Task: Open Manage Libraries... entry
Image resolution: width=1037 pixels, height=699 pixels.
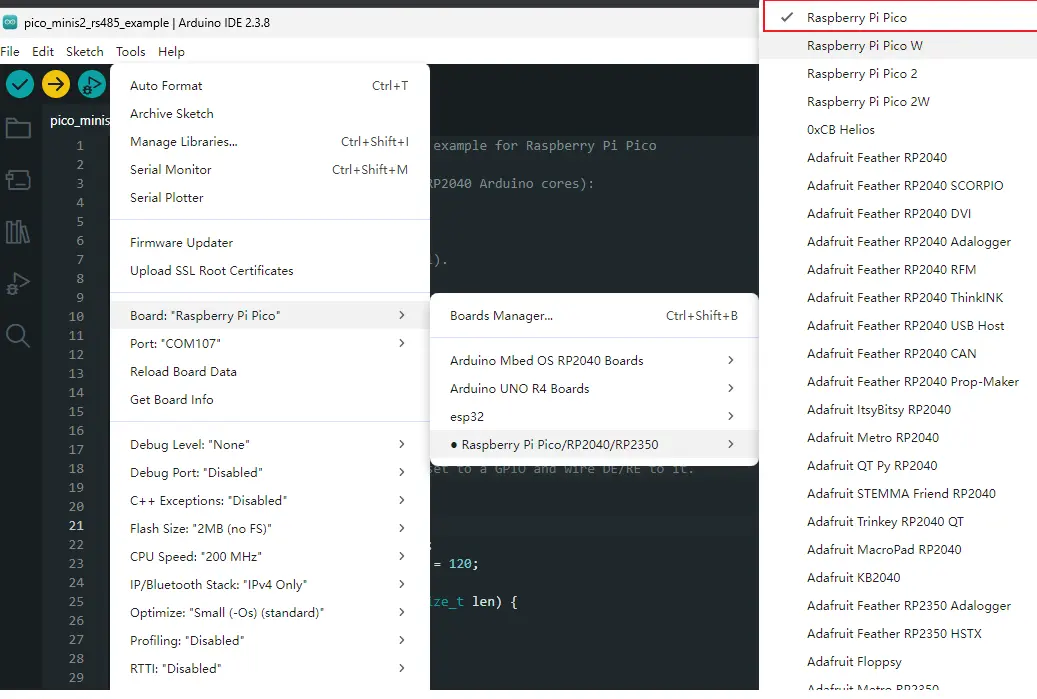Action: click(270, 142)
